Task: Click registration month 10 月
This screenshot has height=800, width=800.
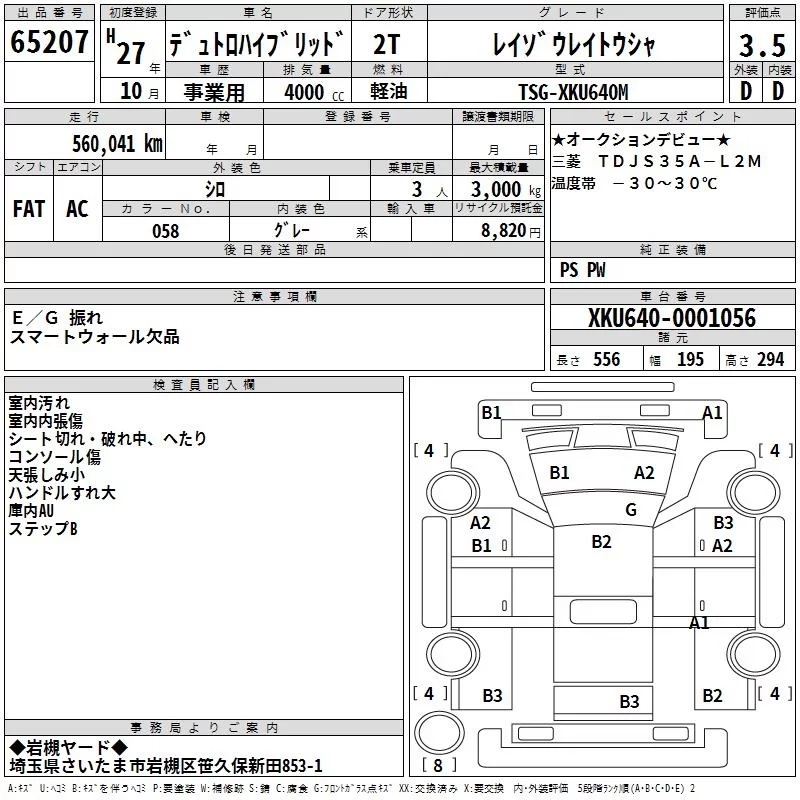Action: click(x=140, y=91)
